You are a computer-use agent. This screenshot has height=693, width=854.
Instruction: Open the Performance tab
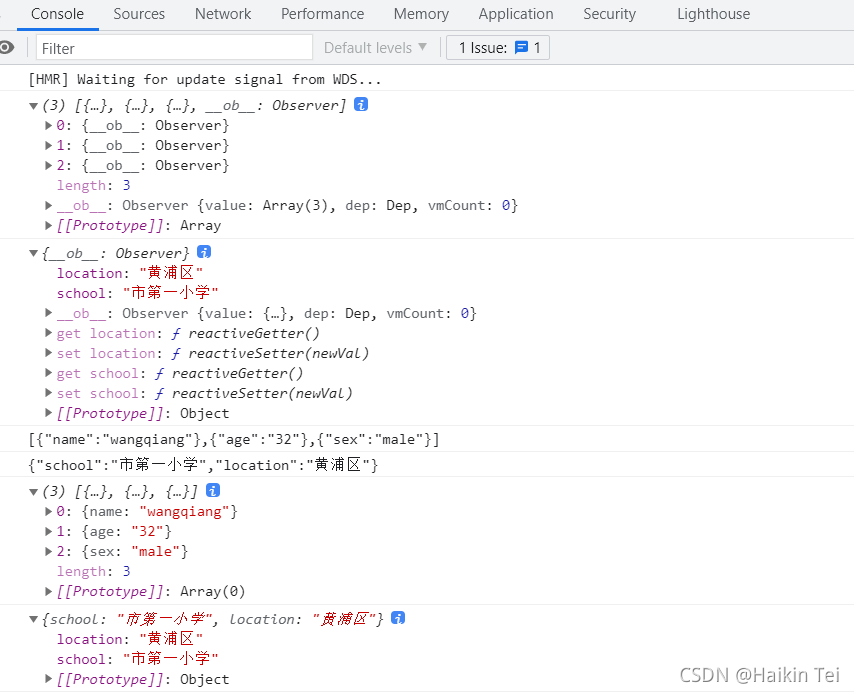pyautogui.click(x=322, y=14)
